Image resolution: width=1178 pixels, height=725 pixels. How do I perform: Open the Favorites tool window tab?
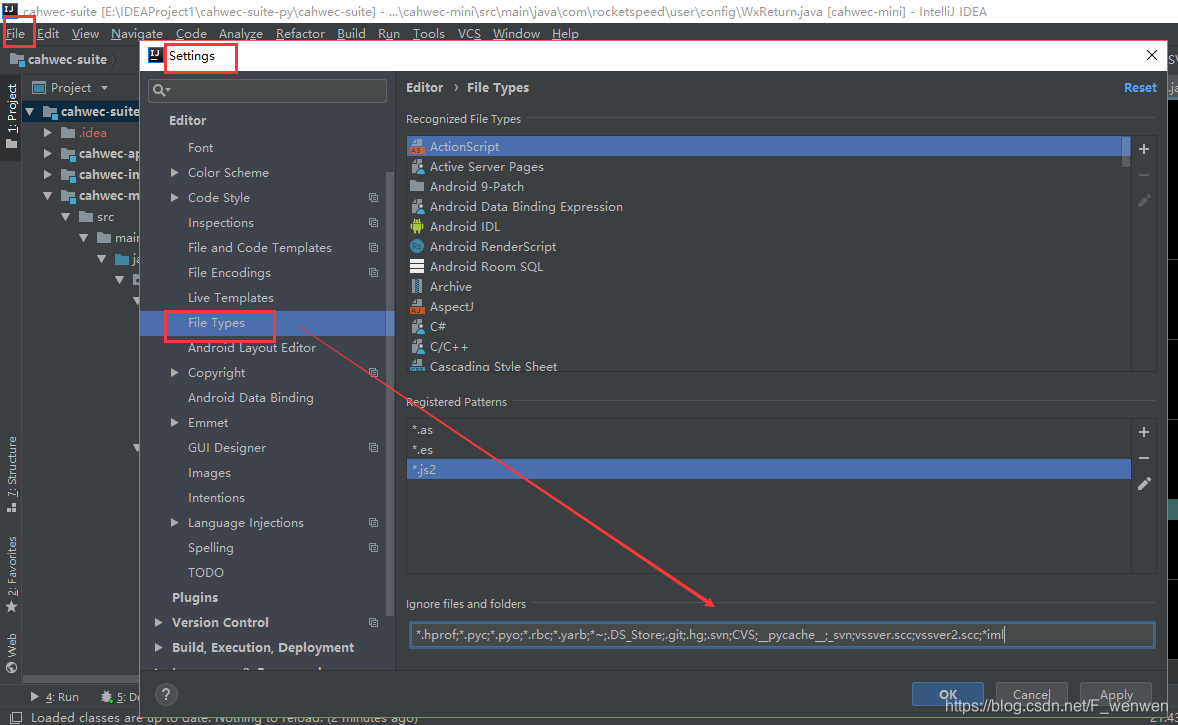tap(11, 573)
